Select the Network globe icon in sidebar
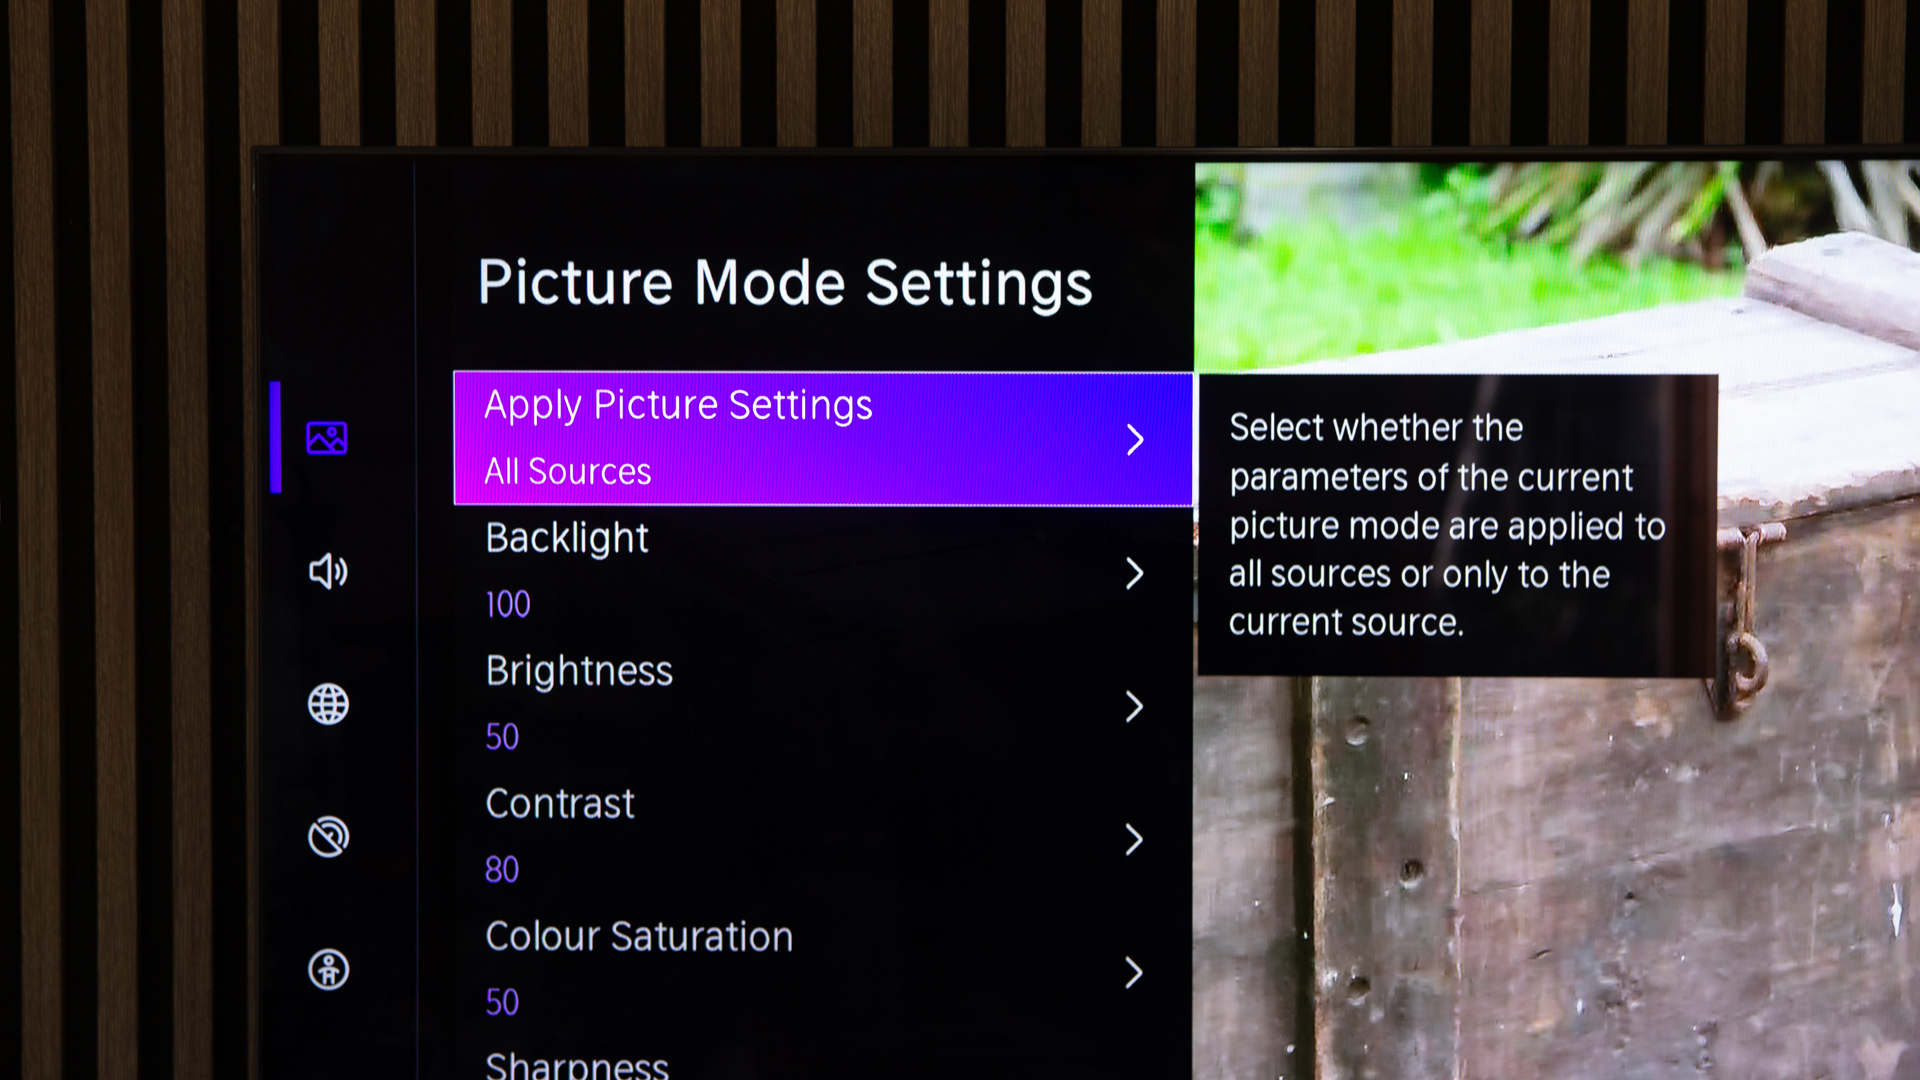Viewport: 1920px width, 1080px height. click(328, 704)
